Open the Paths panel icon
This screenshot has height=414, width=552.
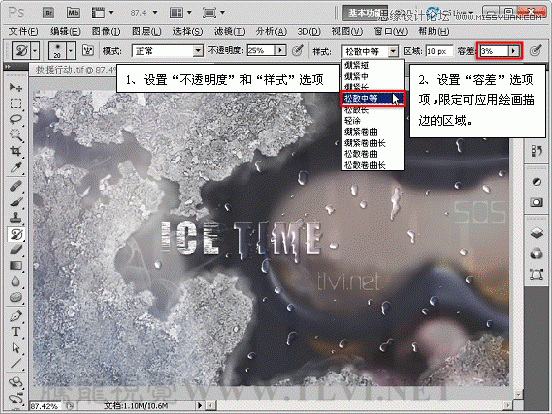coord(536,274)
